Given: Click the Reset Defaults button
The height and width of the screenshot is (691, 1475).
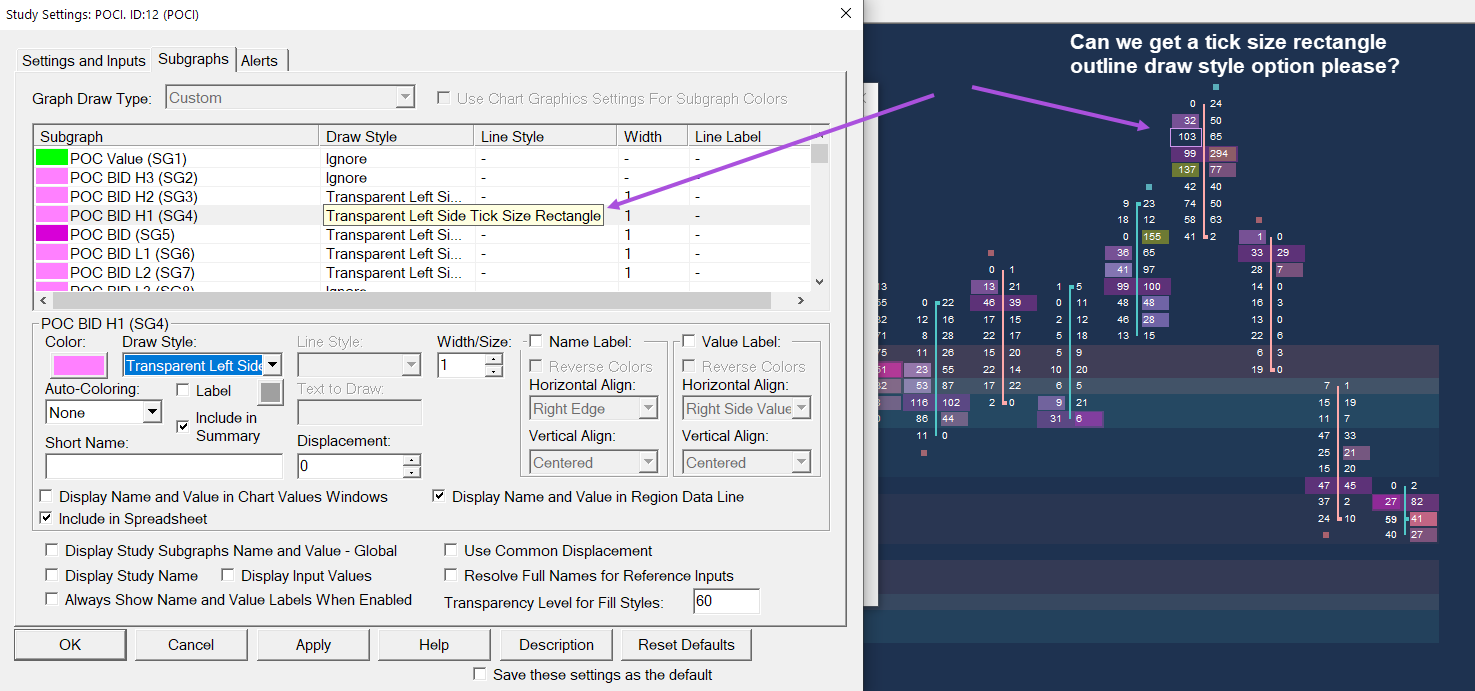Looking at the screenshot, I should 686,645.
